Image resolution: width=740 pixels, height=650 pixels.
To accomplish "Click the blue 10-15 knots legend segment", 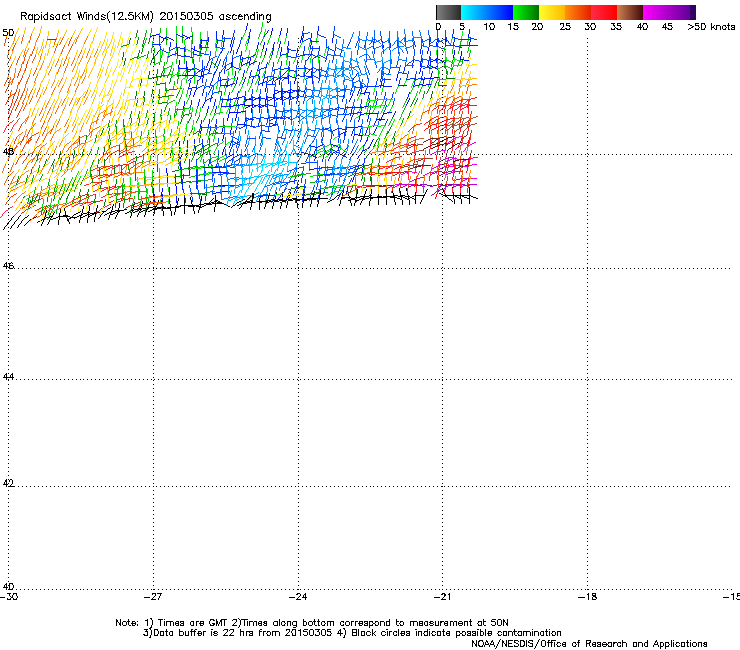I will tap(500, 12).
